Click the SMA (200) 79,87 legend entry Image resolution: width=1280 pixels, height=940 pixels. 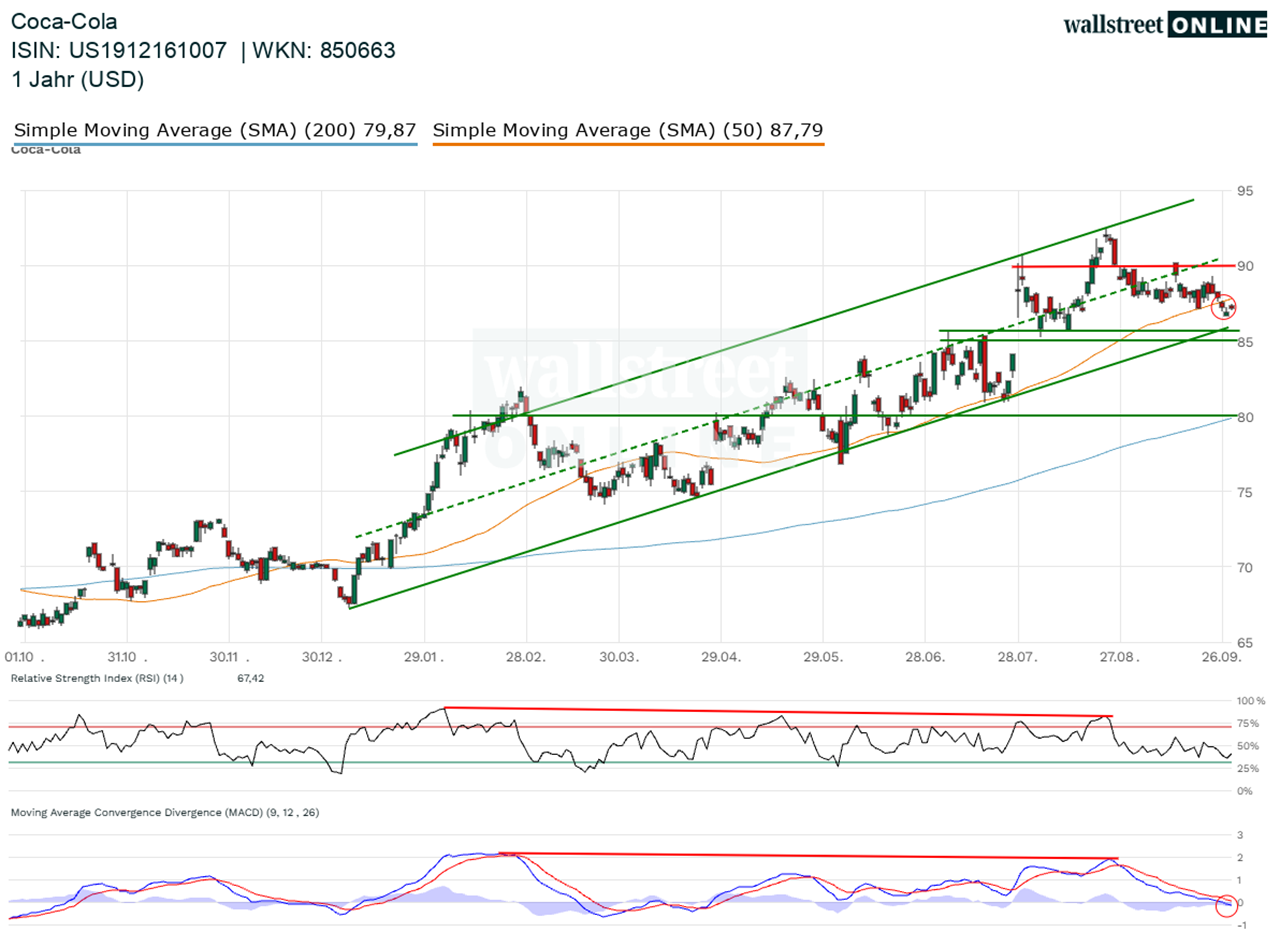[215, 130]
